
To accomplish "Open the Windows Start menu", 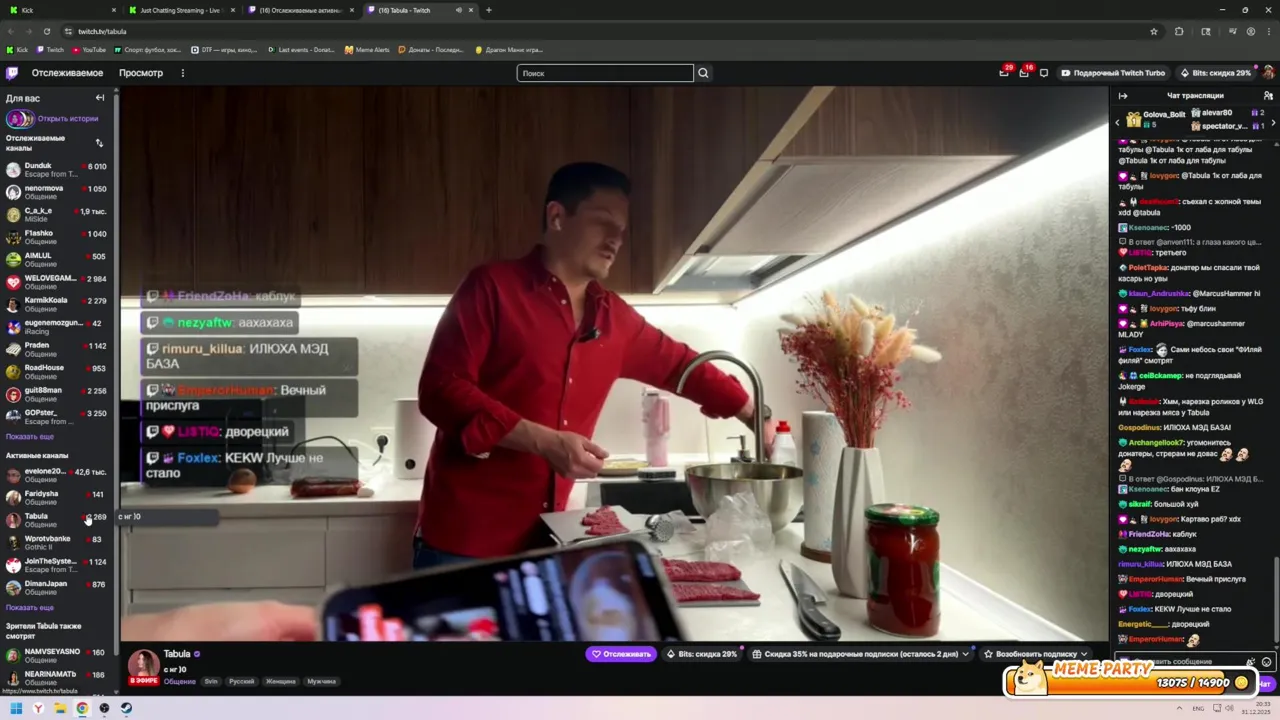I will [16, 708].
